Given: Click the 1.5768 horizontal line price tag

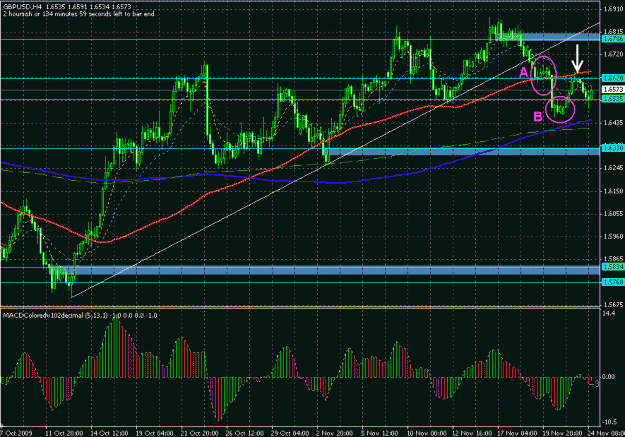Looking at the screenshot, I should pyautogui.click(x=613, y=282).
